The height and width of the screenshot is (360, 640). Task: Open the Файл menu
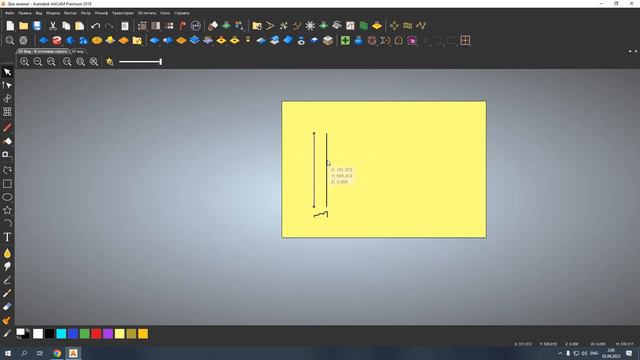coord(9,13)
